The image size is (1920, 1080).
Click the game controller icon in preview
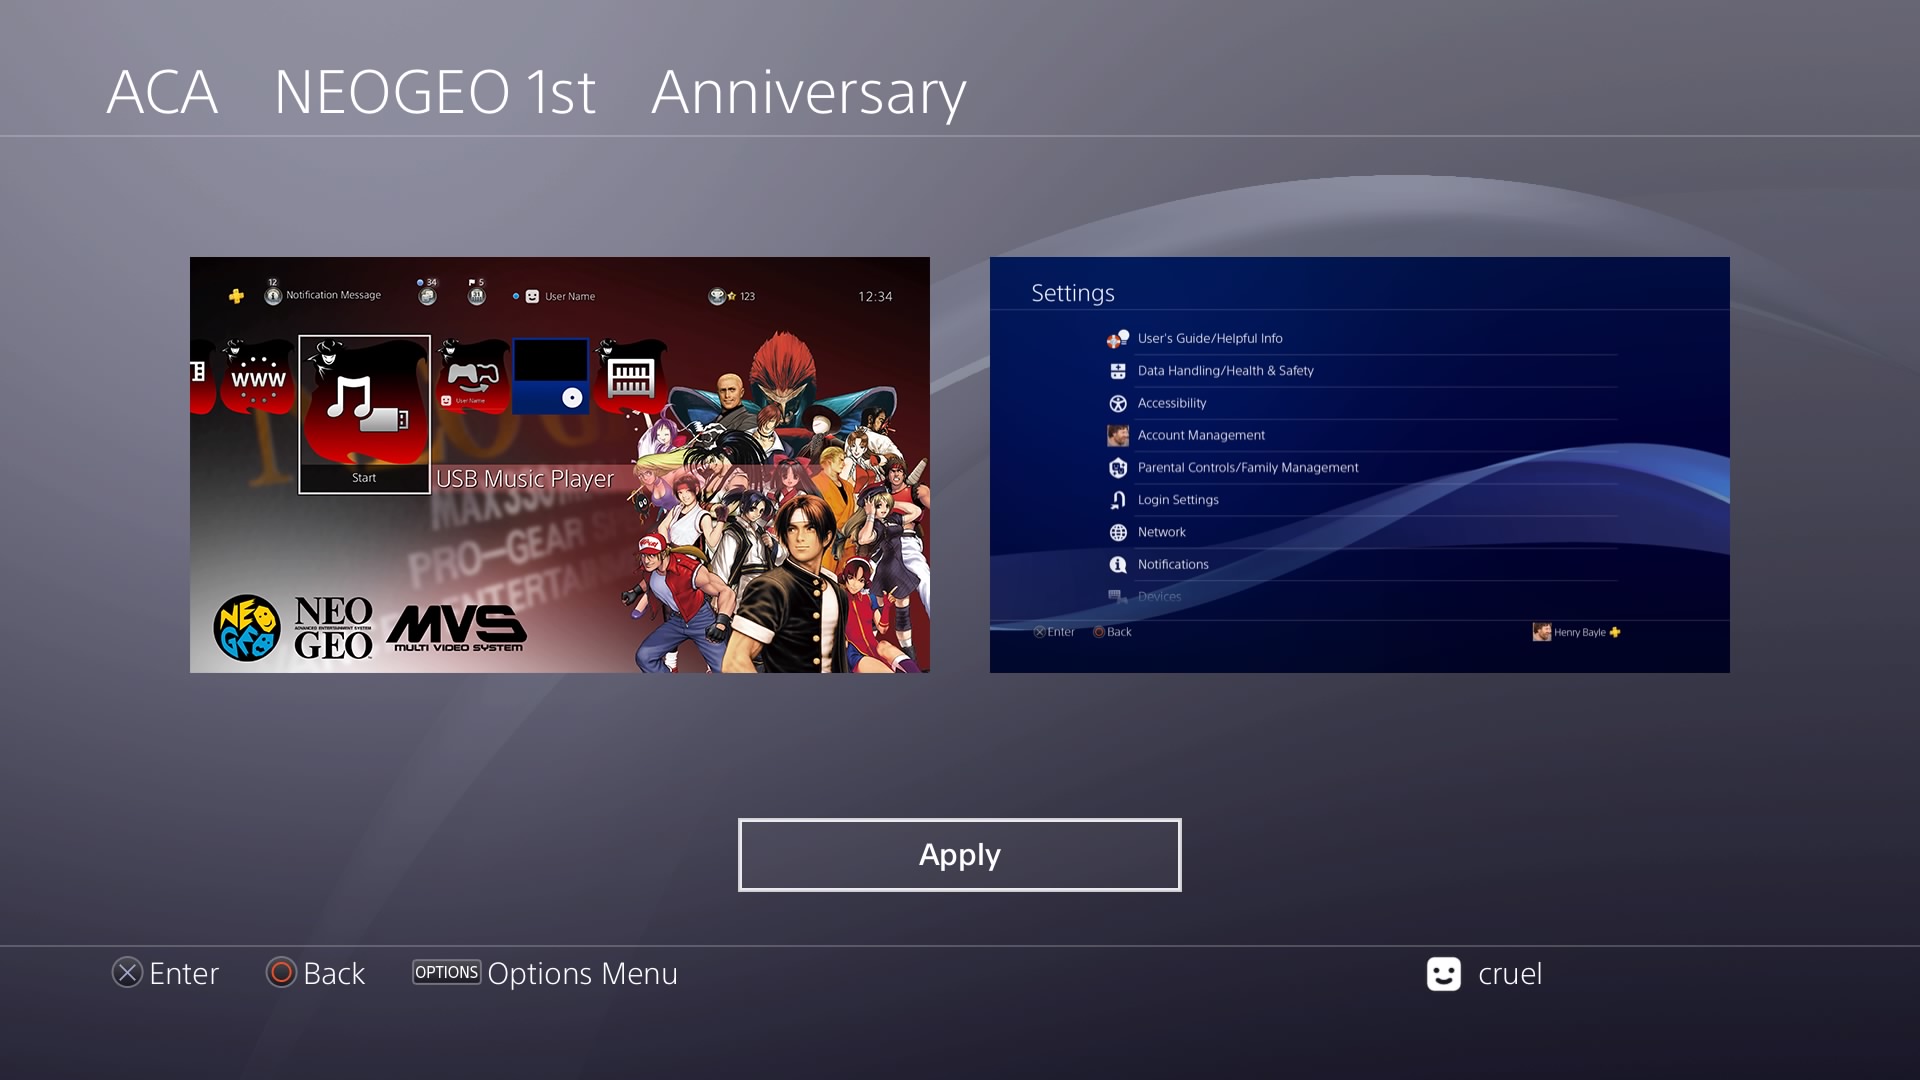472,376
